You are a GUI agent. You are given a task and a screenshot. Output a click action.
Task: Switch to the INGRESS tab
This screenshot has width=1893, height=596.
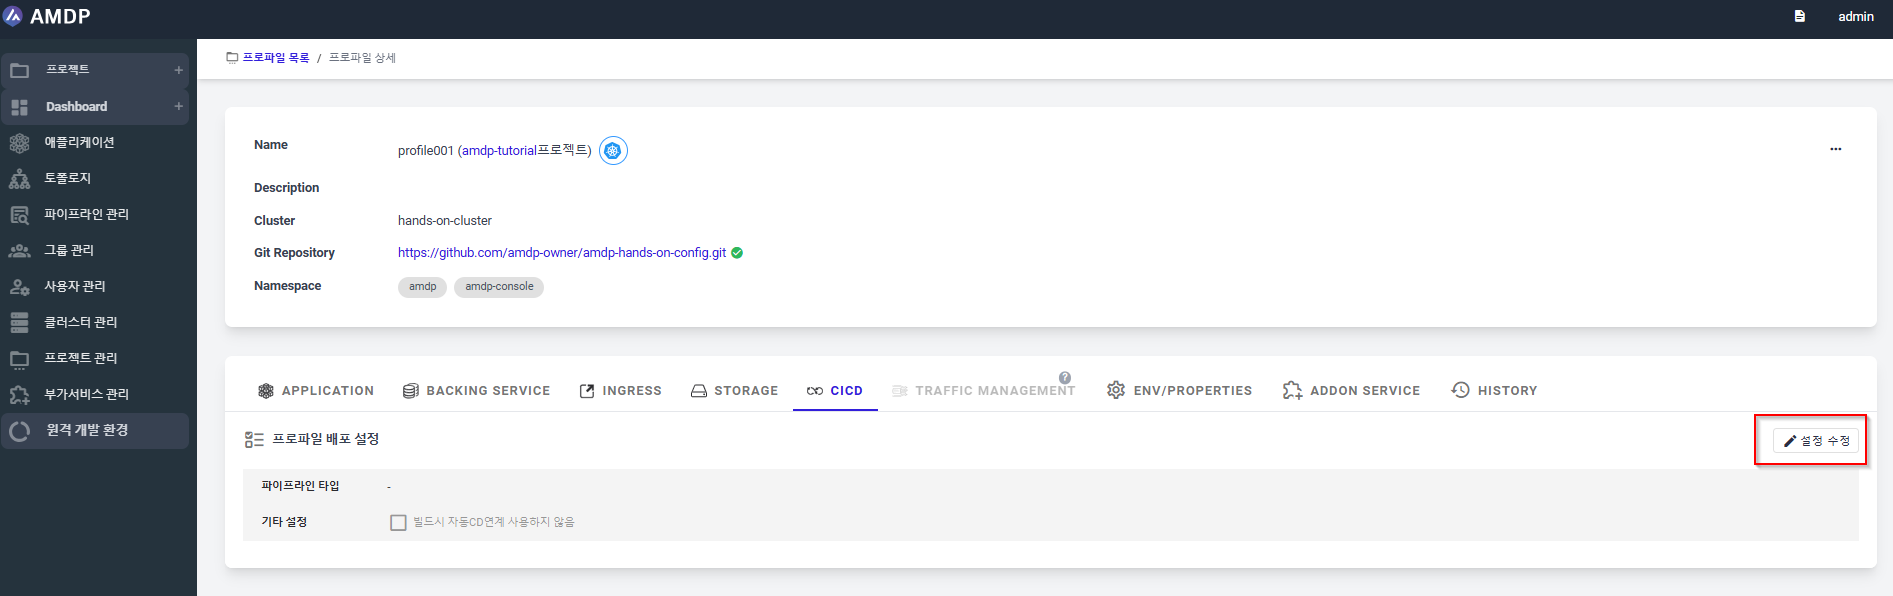click(x=620, y=391)
